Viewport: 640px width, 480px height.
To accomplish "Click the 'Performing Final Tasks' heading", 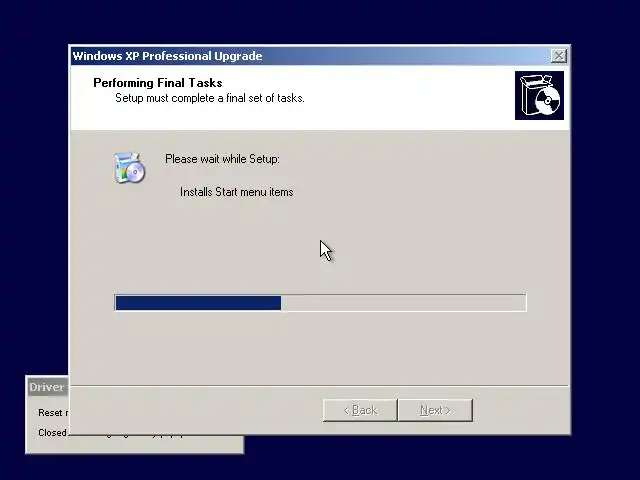I will pos(158,83).
